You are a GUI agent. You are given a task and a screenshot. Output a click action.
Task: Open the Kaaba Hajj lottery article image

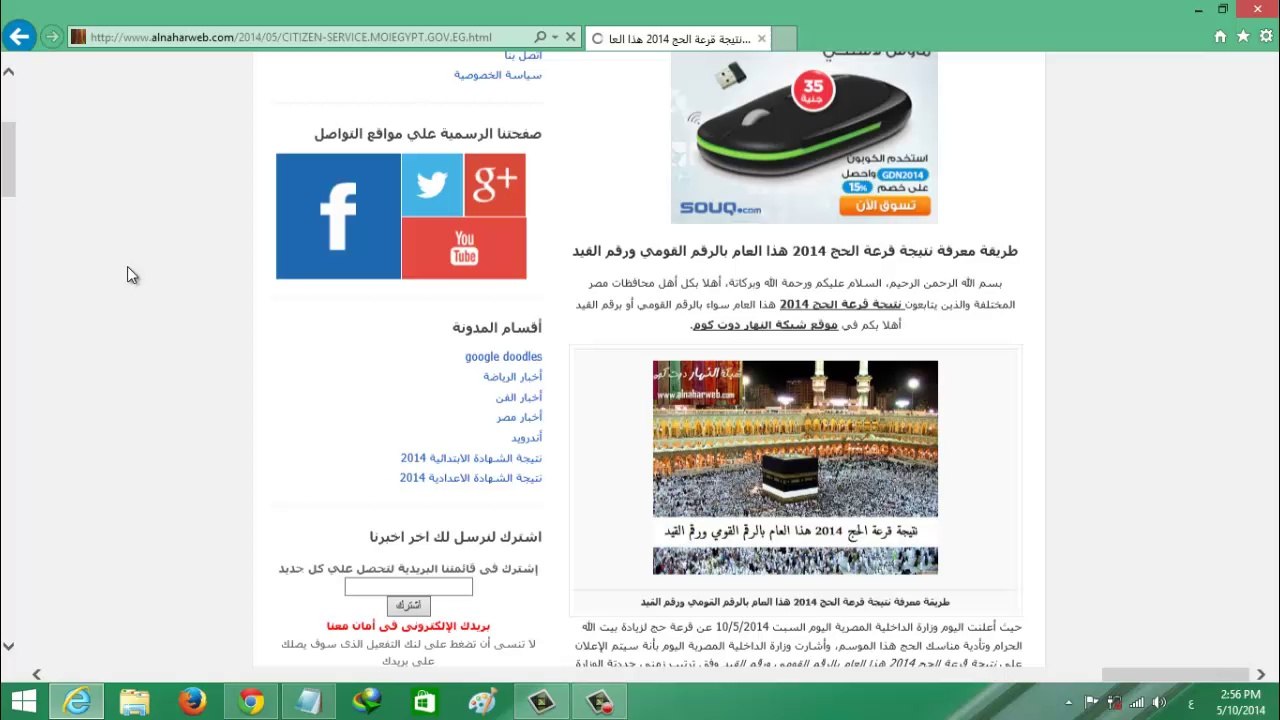tap(795, 467)
